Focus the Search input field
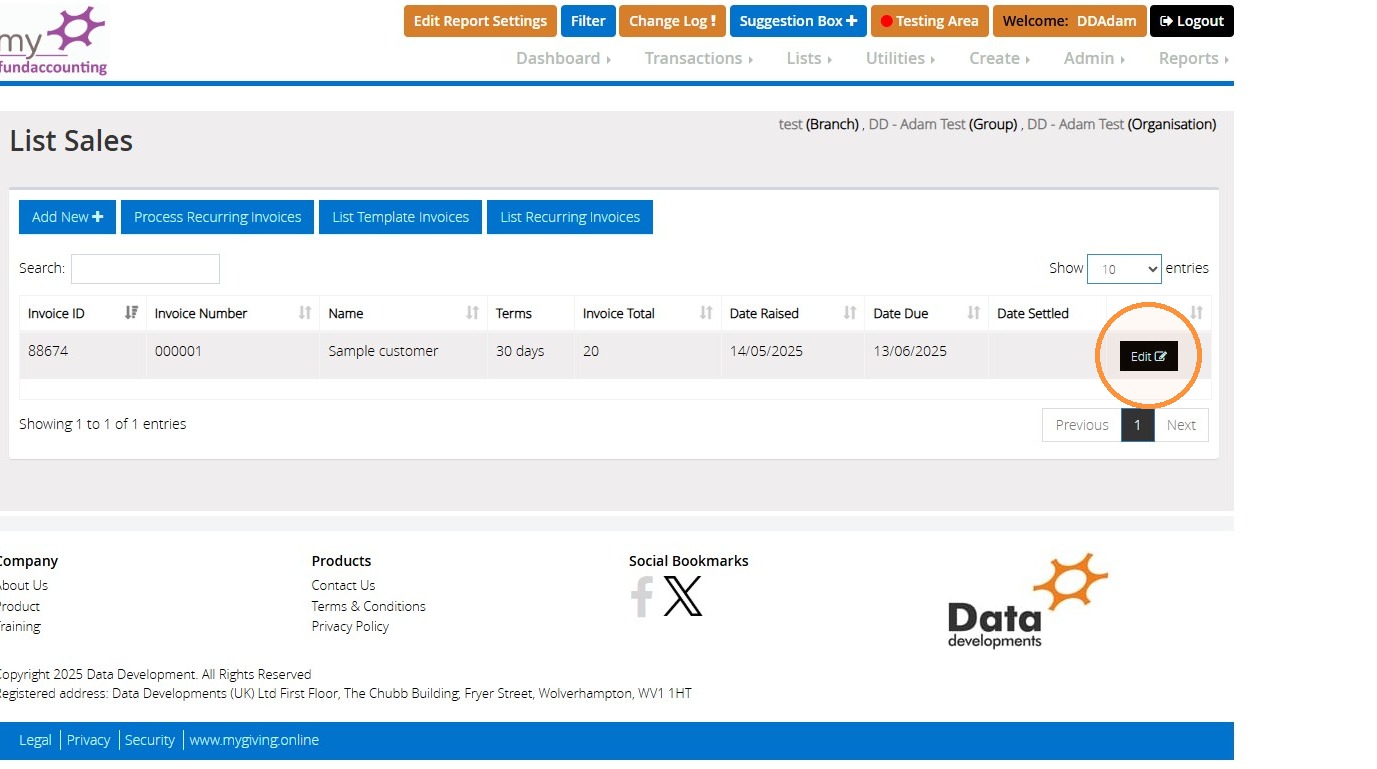The height and width of the screenshot is (769, 1377). coord(145,269)
